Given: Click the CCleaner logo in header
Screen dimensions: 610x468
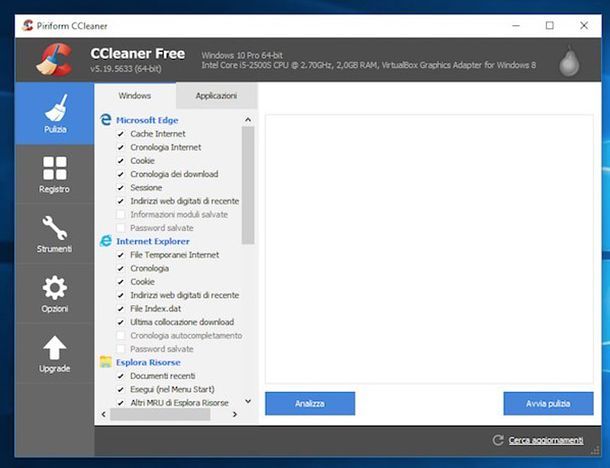Looking at the screenshot, I should 55,59.
